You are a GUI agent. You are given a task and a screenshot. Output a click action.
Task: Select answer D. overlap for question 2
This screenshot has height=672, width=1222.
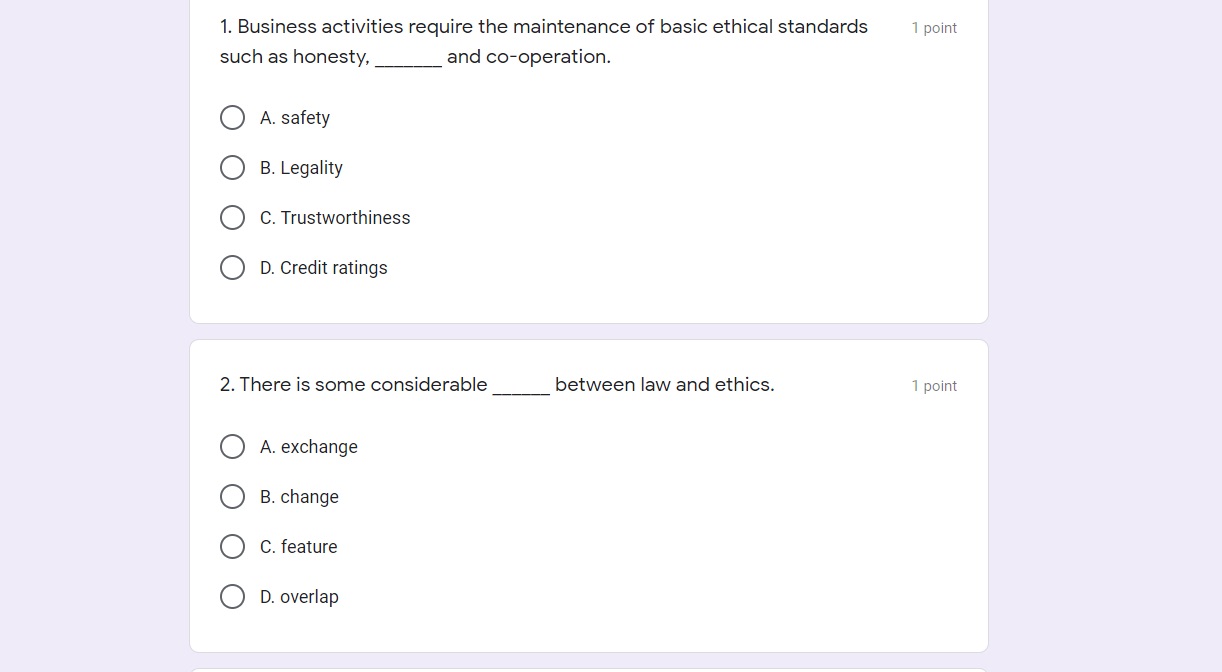pyautogui.click(x=232, y=596)
